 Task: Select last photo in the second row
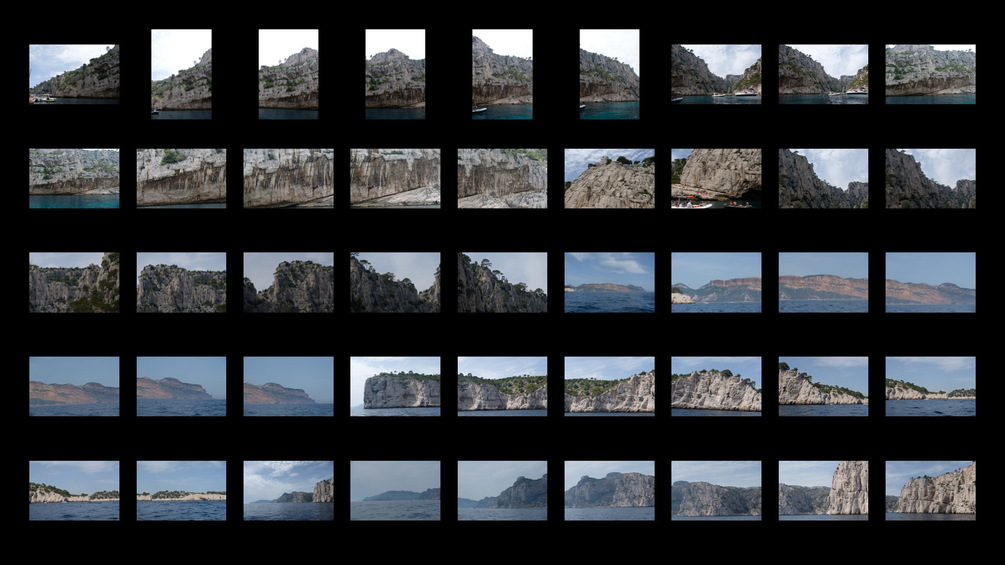931,179
